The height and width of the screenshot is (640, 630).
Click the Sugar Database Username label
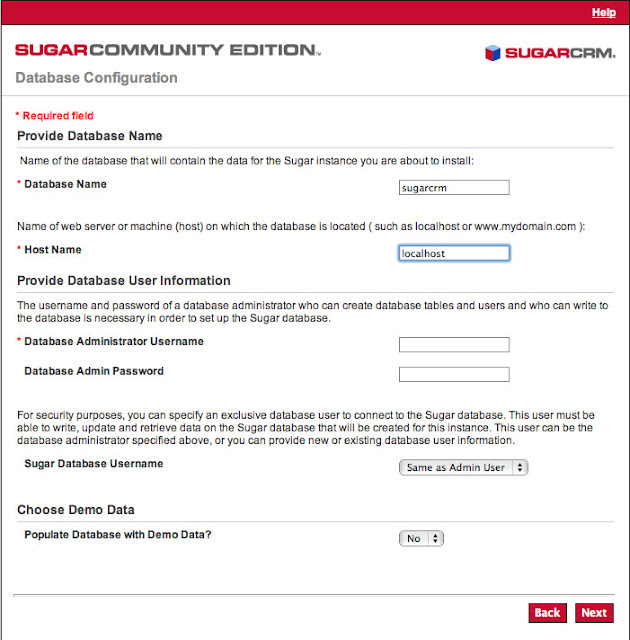[93, 463]
